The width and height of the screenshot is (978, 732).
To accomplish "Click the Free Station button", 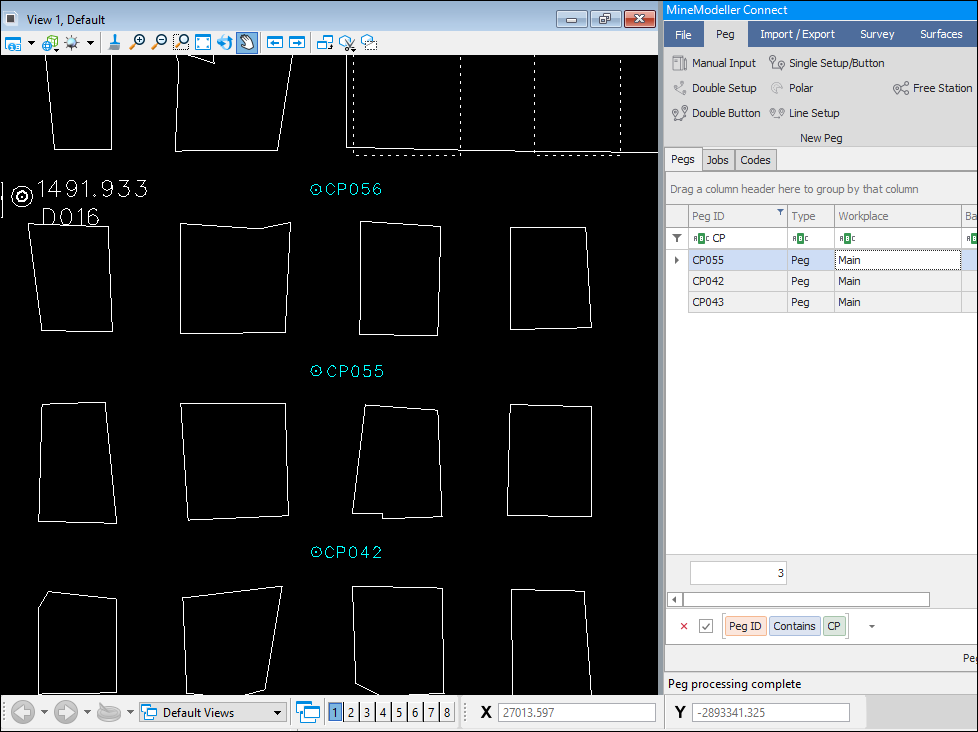I will 932,88.
